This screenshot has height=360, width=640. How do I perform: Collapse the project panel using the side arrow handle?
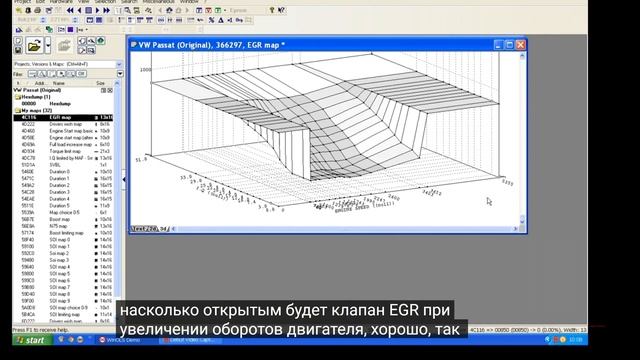coord(124,179)
